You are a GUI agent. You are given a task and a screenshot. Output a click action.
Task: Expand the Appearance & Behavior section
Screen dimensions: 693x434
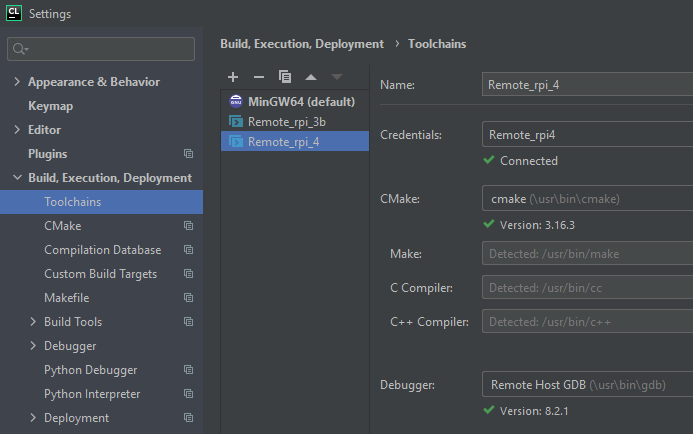pyautogui.click(x=17, y=82)
